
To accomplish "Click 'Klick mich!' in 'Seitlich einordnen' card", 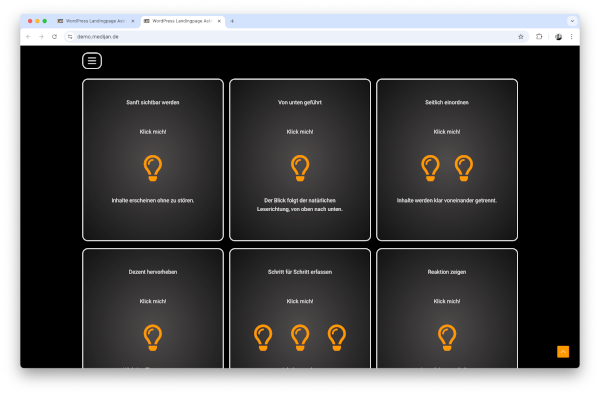I will tap(447, 132).
